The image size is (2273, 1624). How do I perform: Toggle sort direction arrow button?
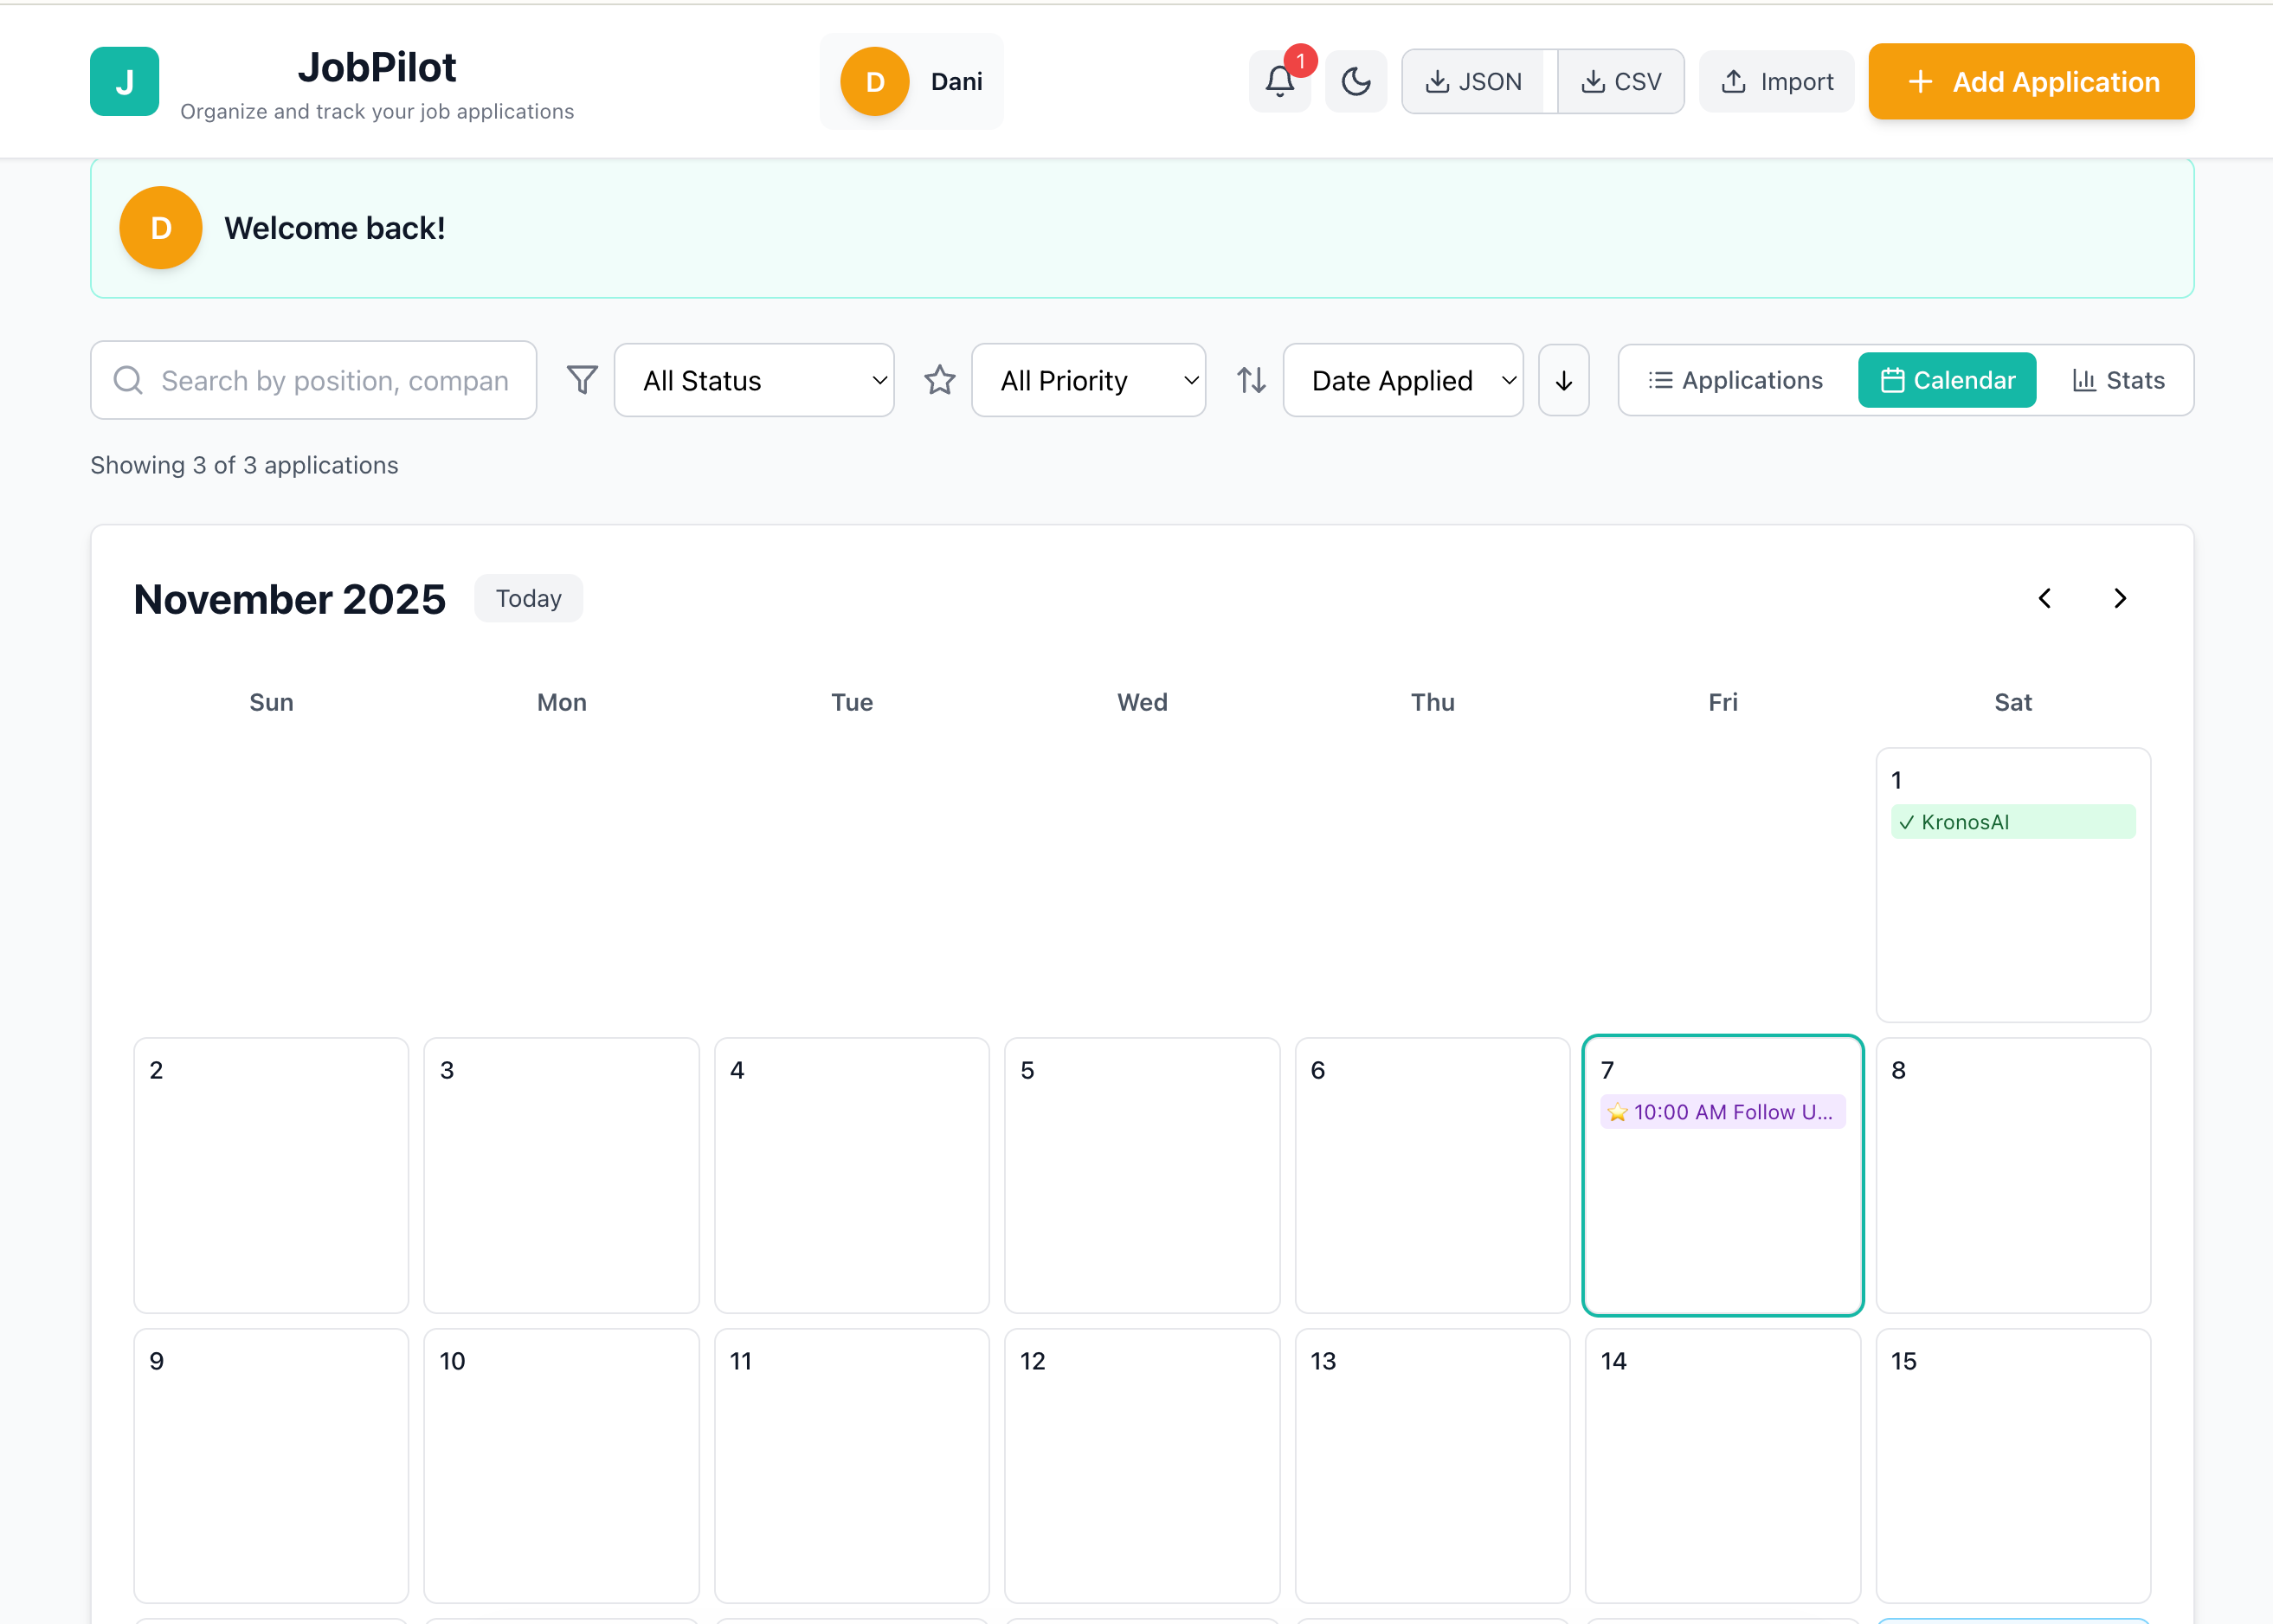coord(1563,380)
